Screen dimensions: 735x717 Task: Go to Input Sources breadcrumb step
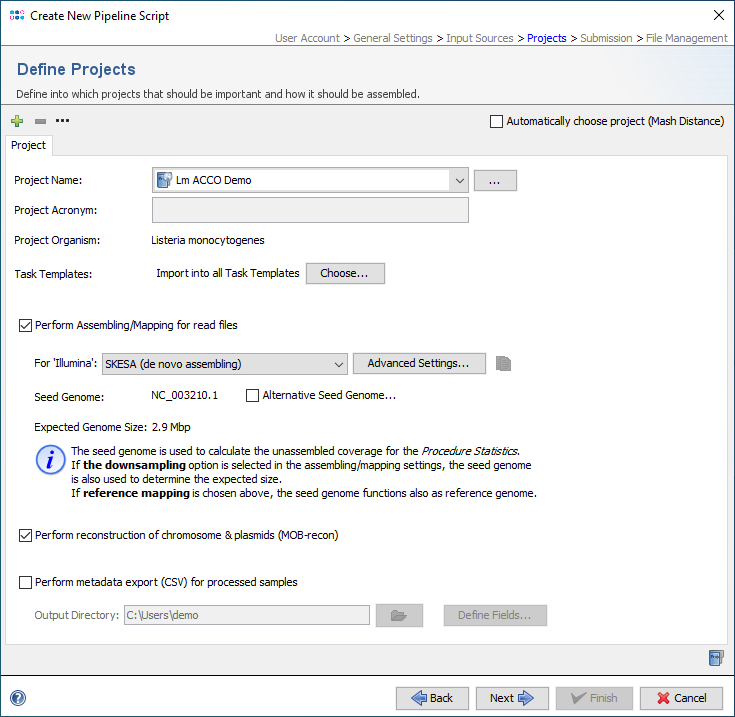pos(481,38)
